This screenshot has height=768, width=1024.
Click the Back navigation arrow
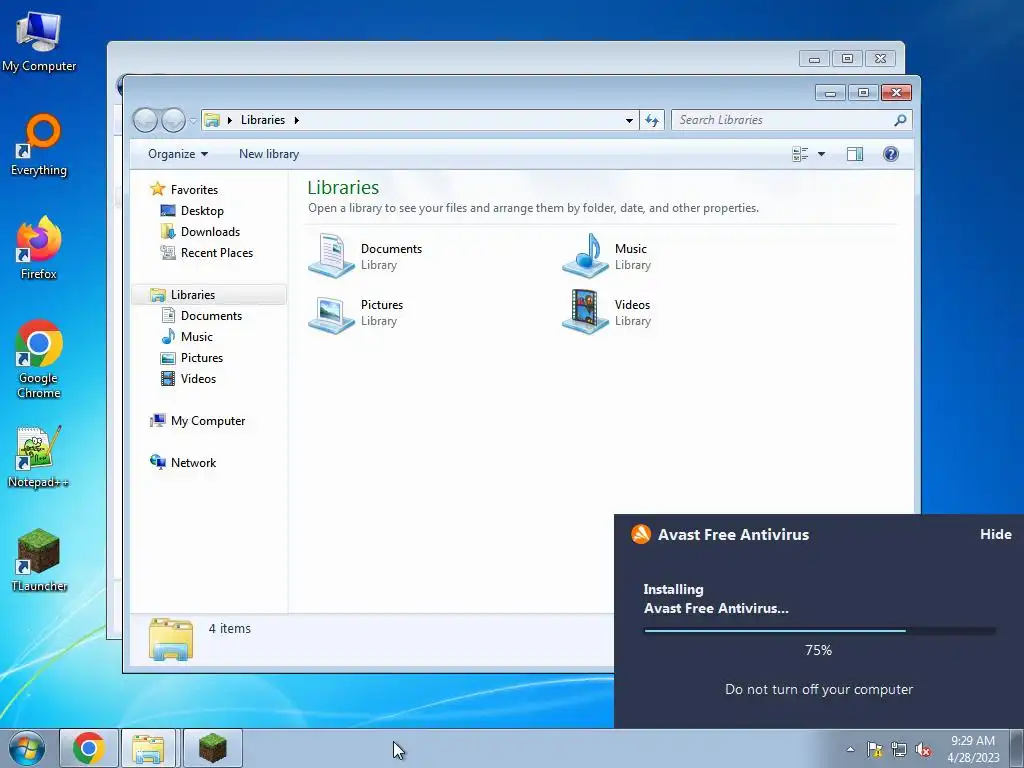[145, 120]
